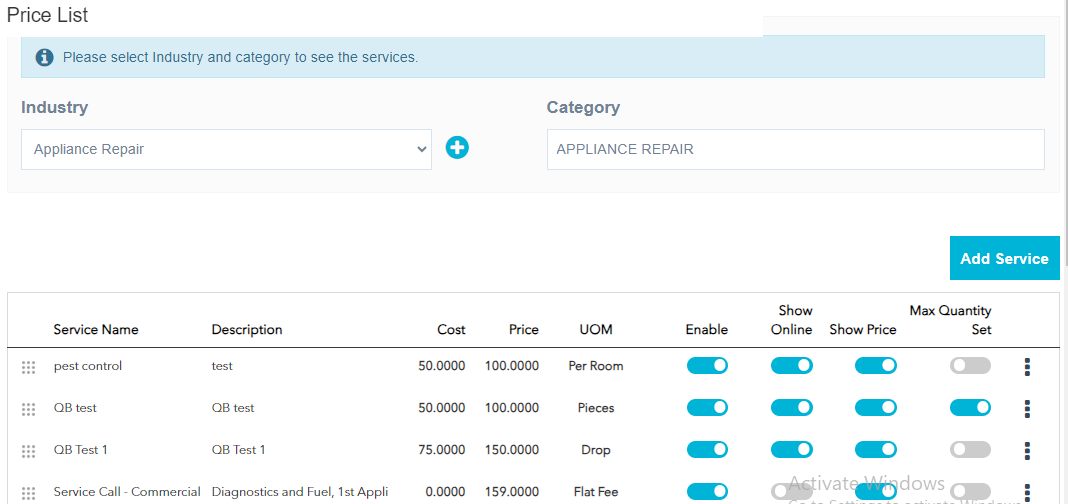Screen dimensions: 1068x504
Task: Toggle Show Online for the QB Test 1 row
Action: click(791, 450)
